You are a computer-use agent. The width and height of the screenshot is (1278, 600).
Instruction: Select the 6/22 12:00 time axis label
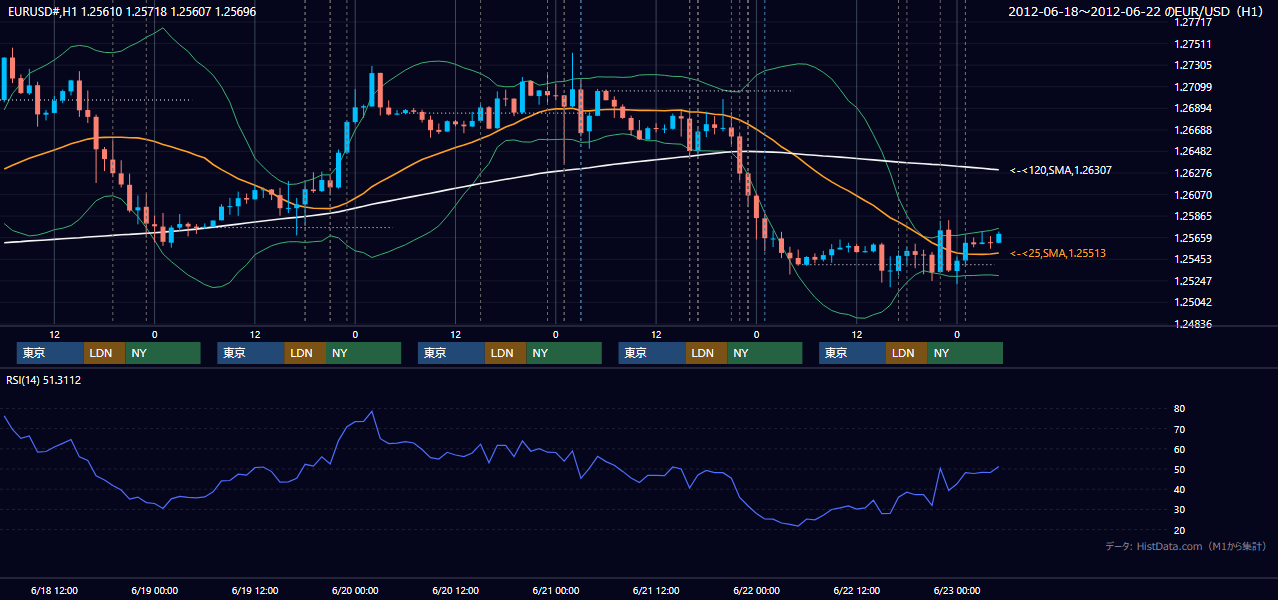857,591
